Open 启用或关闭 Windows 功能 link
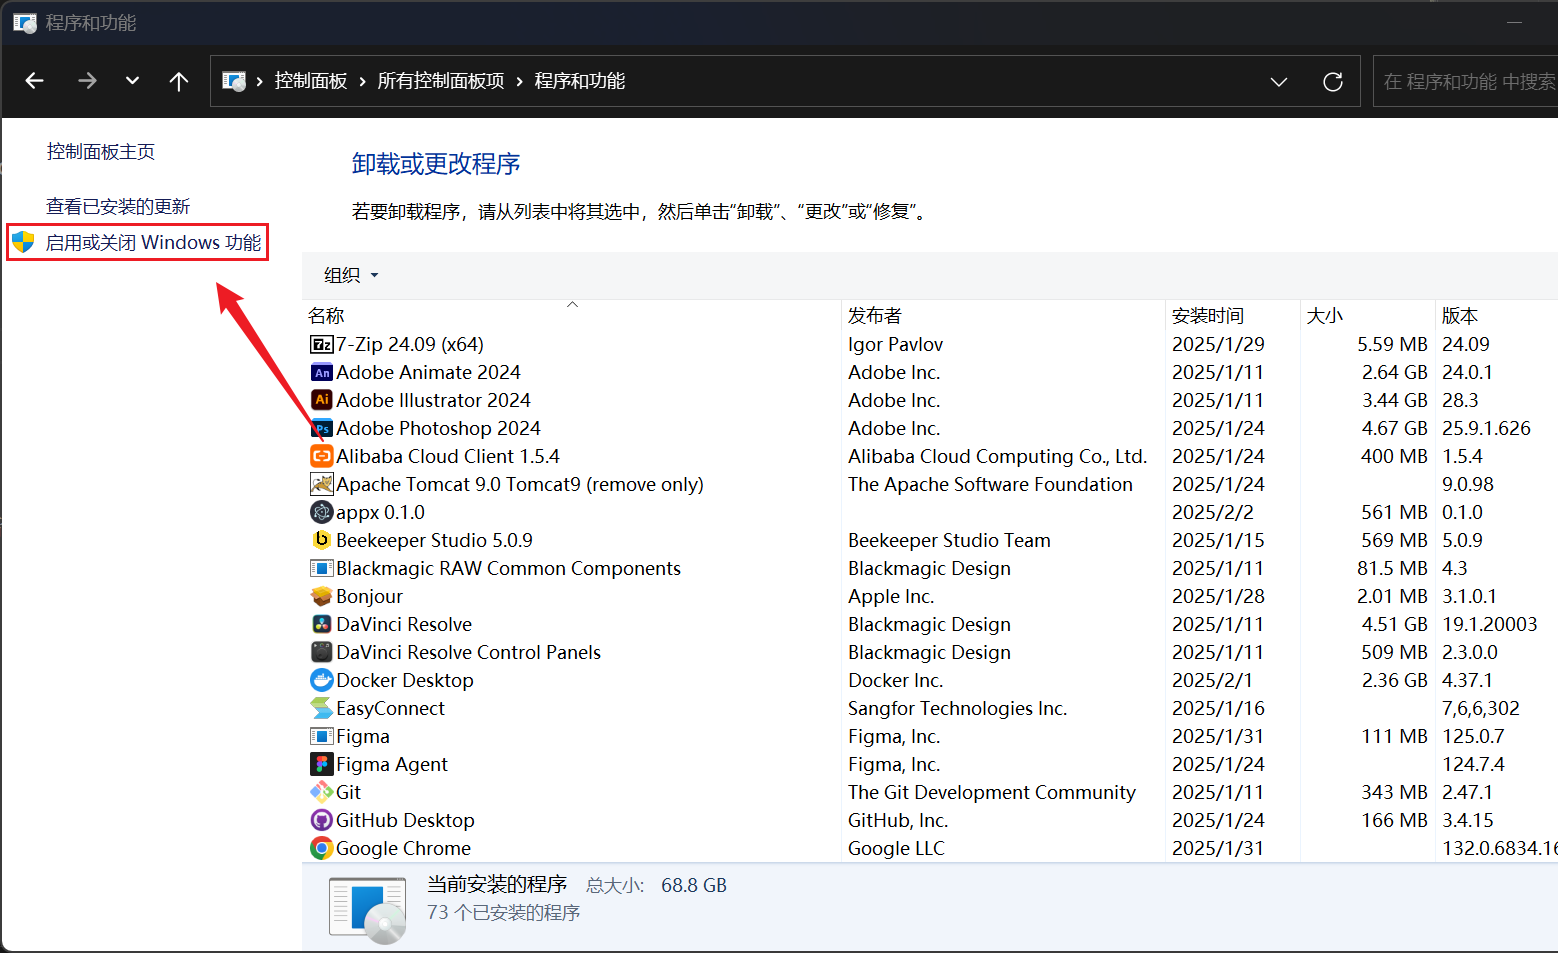 pyautogui.click(x=153, y=243)
